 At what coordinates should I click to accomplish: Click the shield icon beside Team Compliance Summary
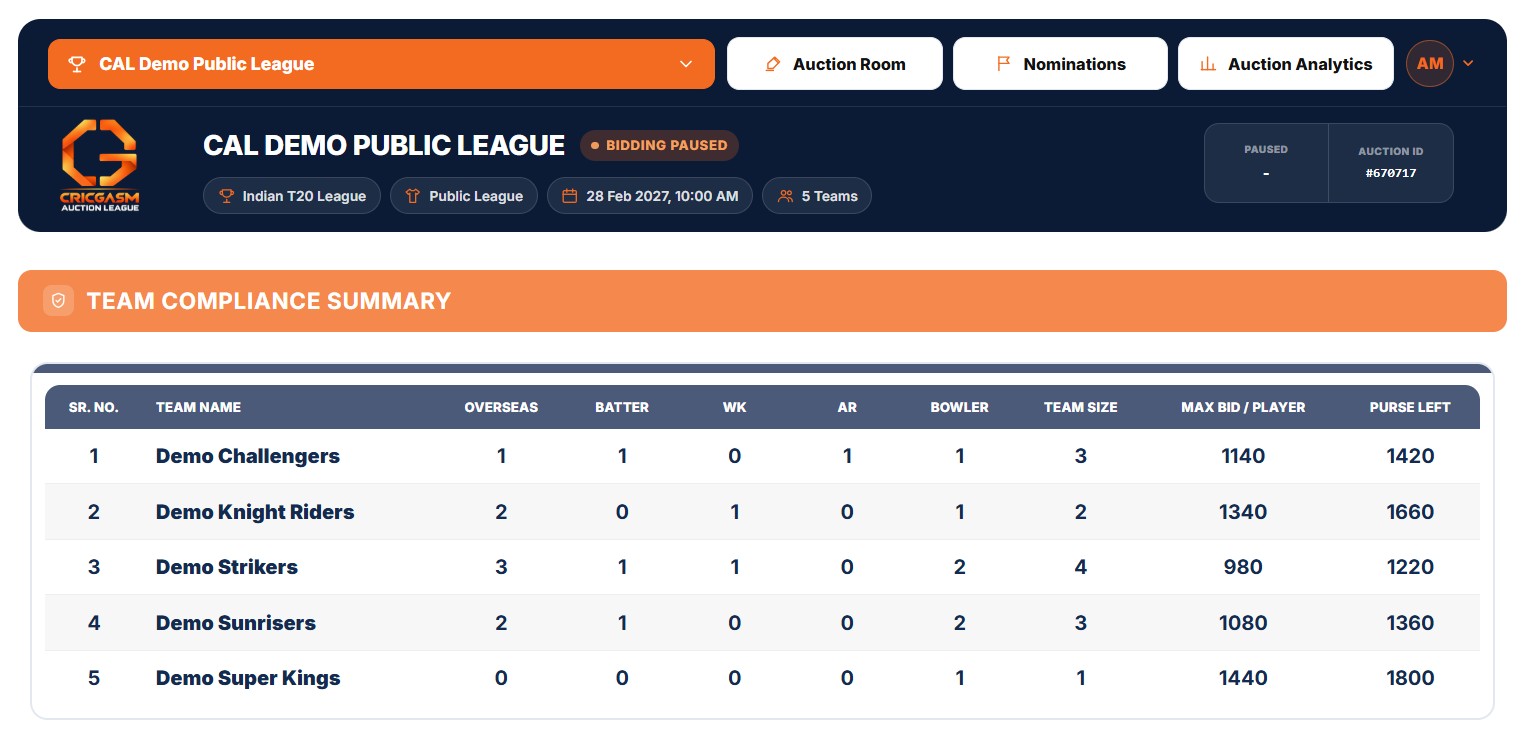coord(58,301)
